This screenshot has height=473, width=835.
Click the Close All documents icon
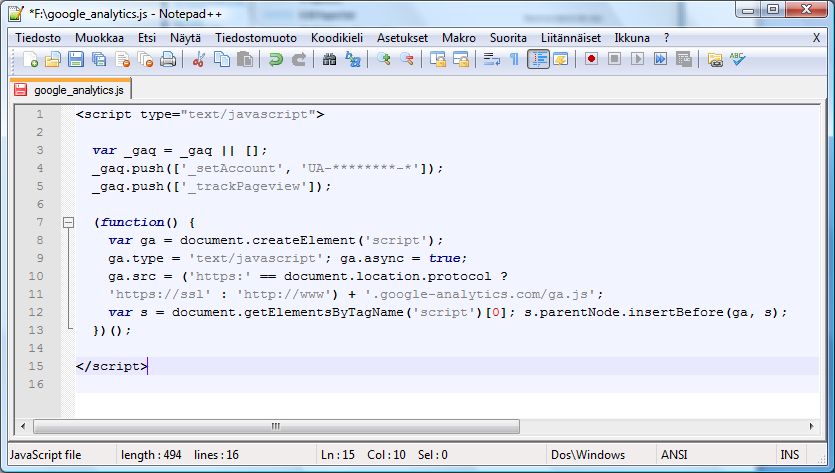[145, 59]
